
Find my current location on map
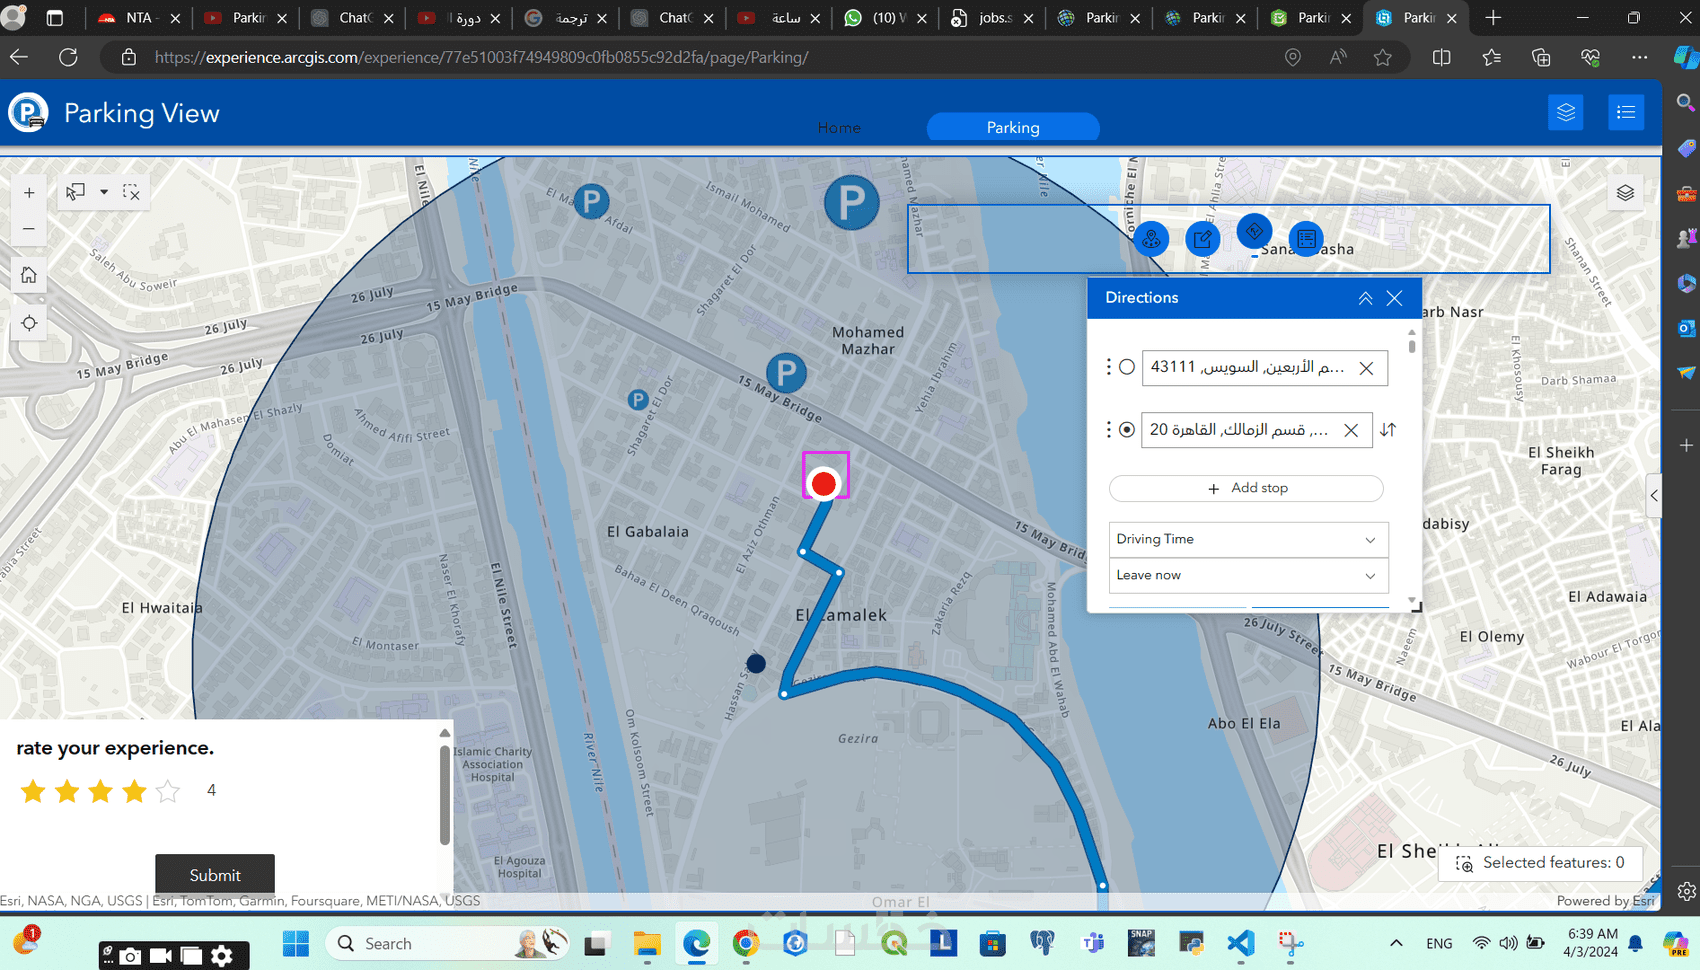click(29, 323)
